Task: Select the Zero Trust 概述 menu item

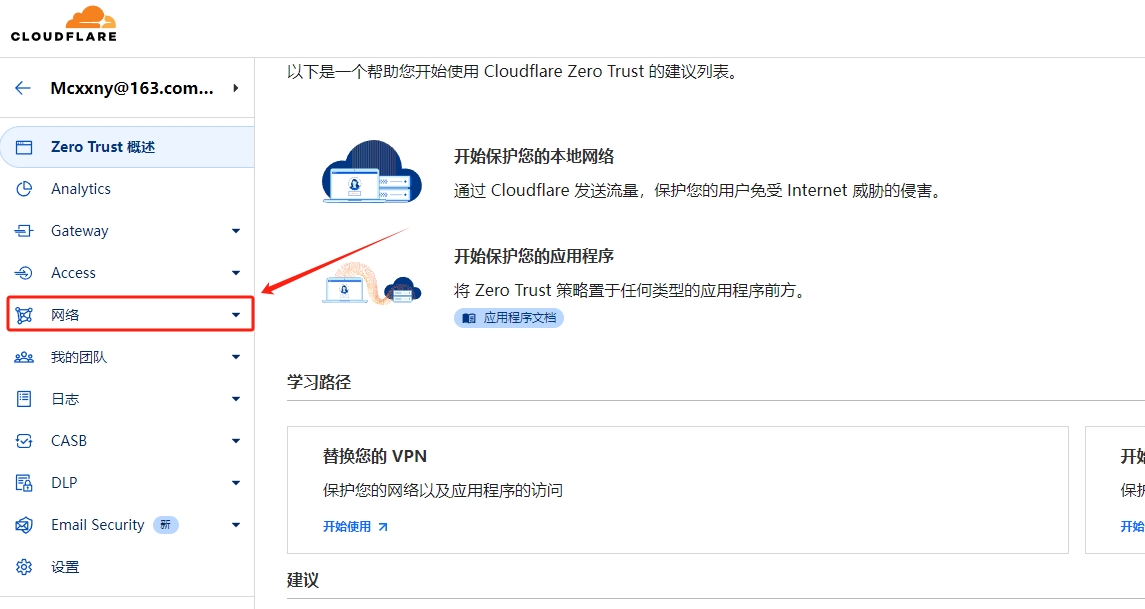Action: (x=127, y=147)
